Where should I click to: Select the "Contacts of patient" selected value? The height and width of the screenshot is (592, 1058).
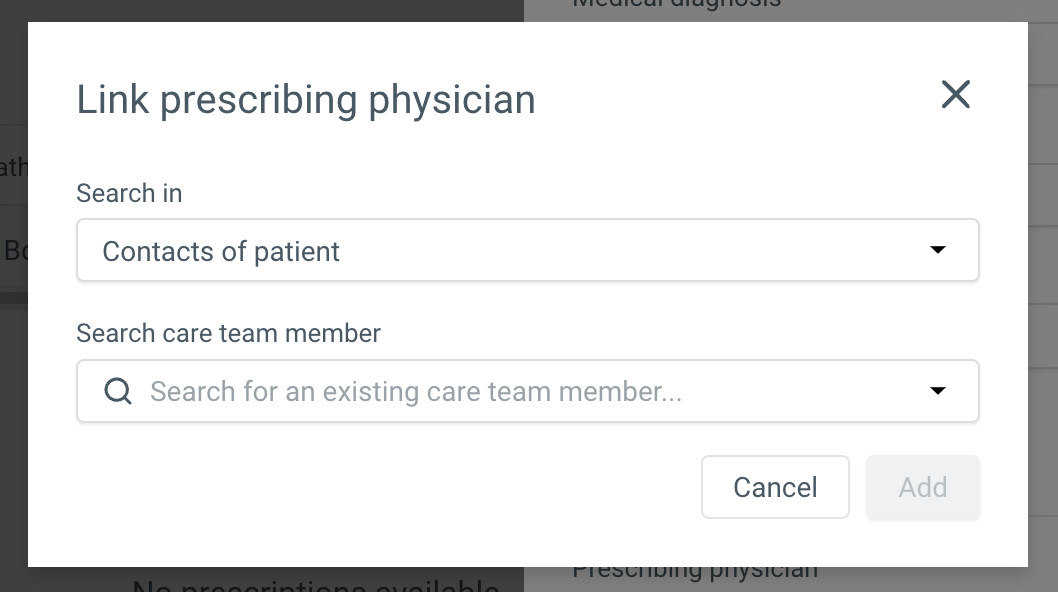[221, 252]
